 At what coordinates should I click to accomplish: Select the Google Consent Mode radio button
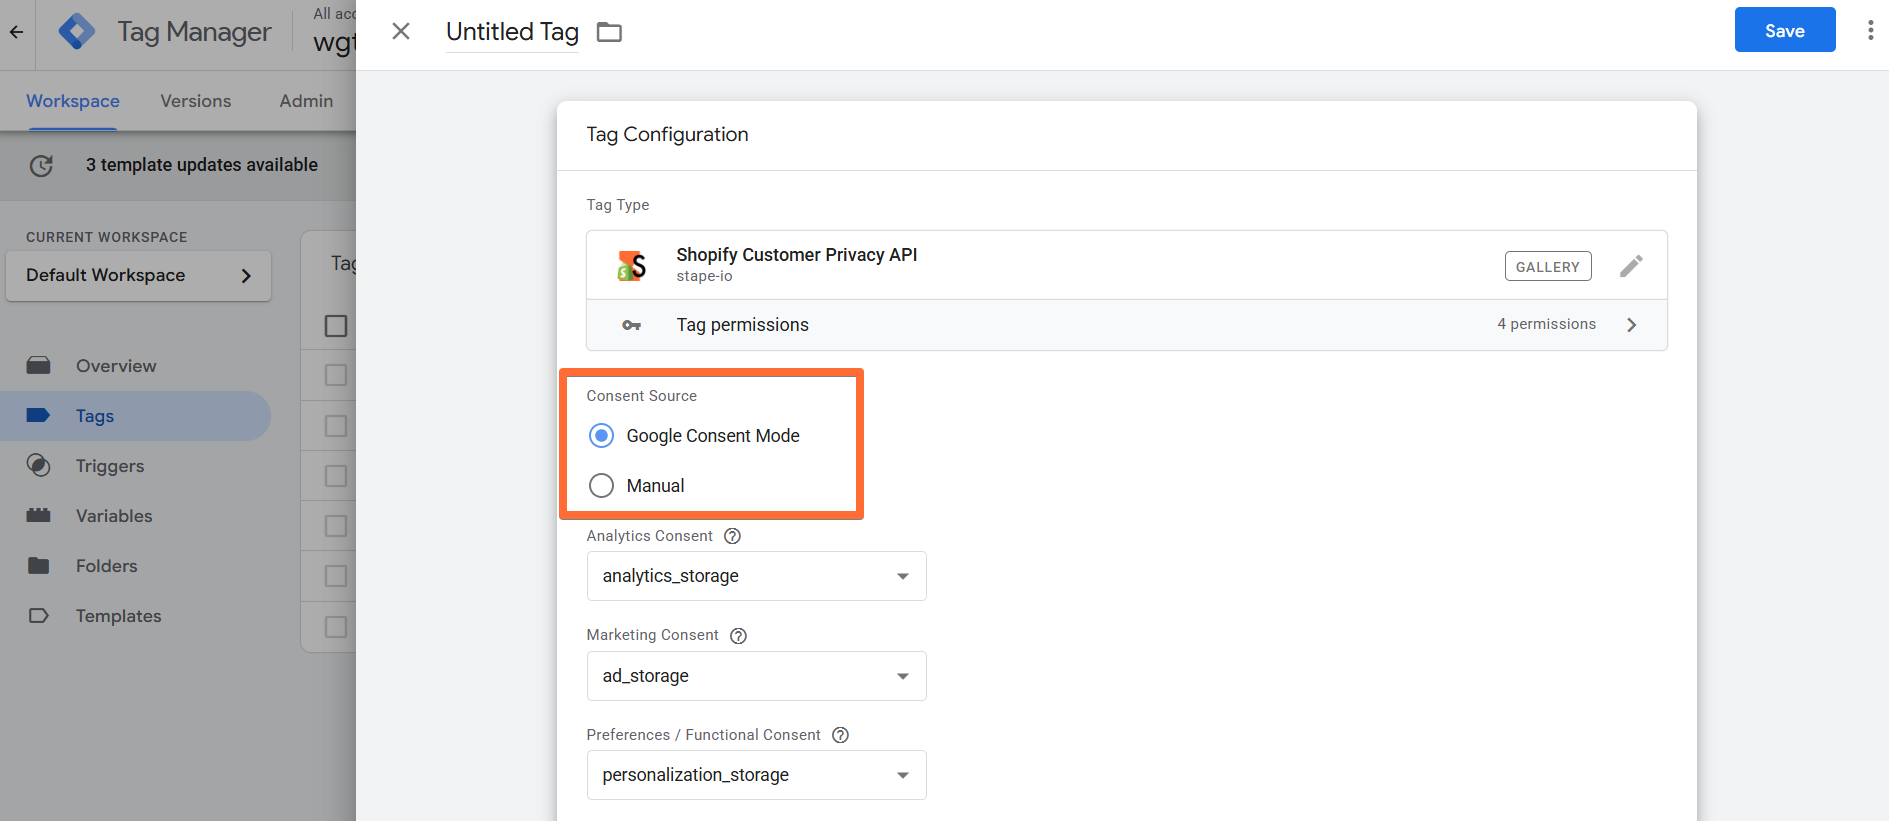pos(601,435)
